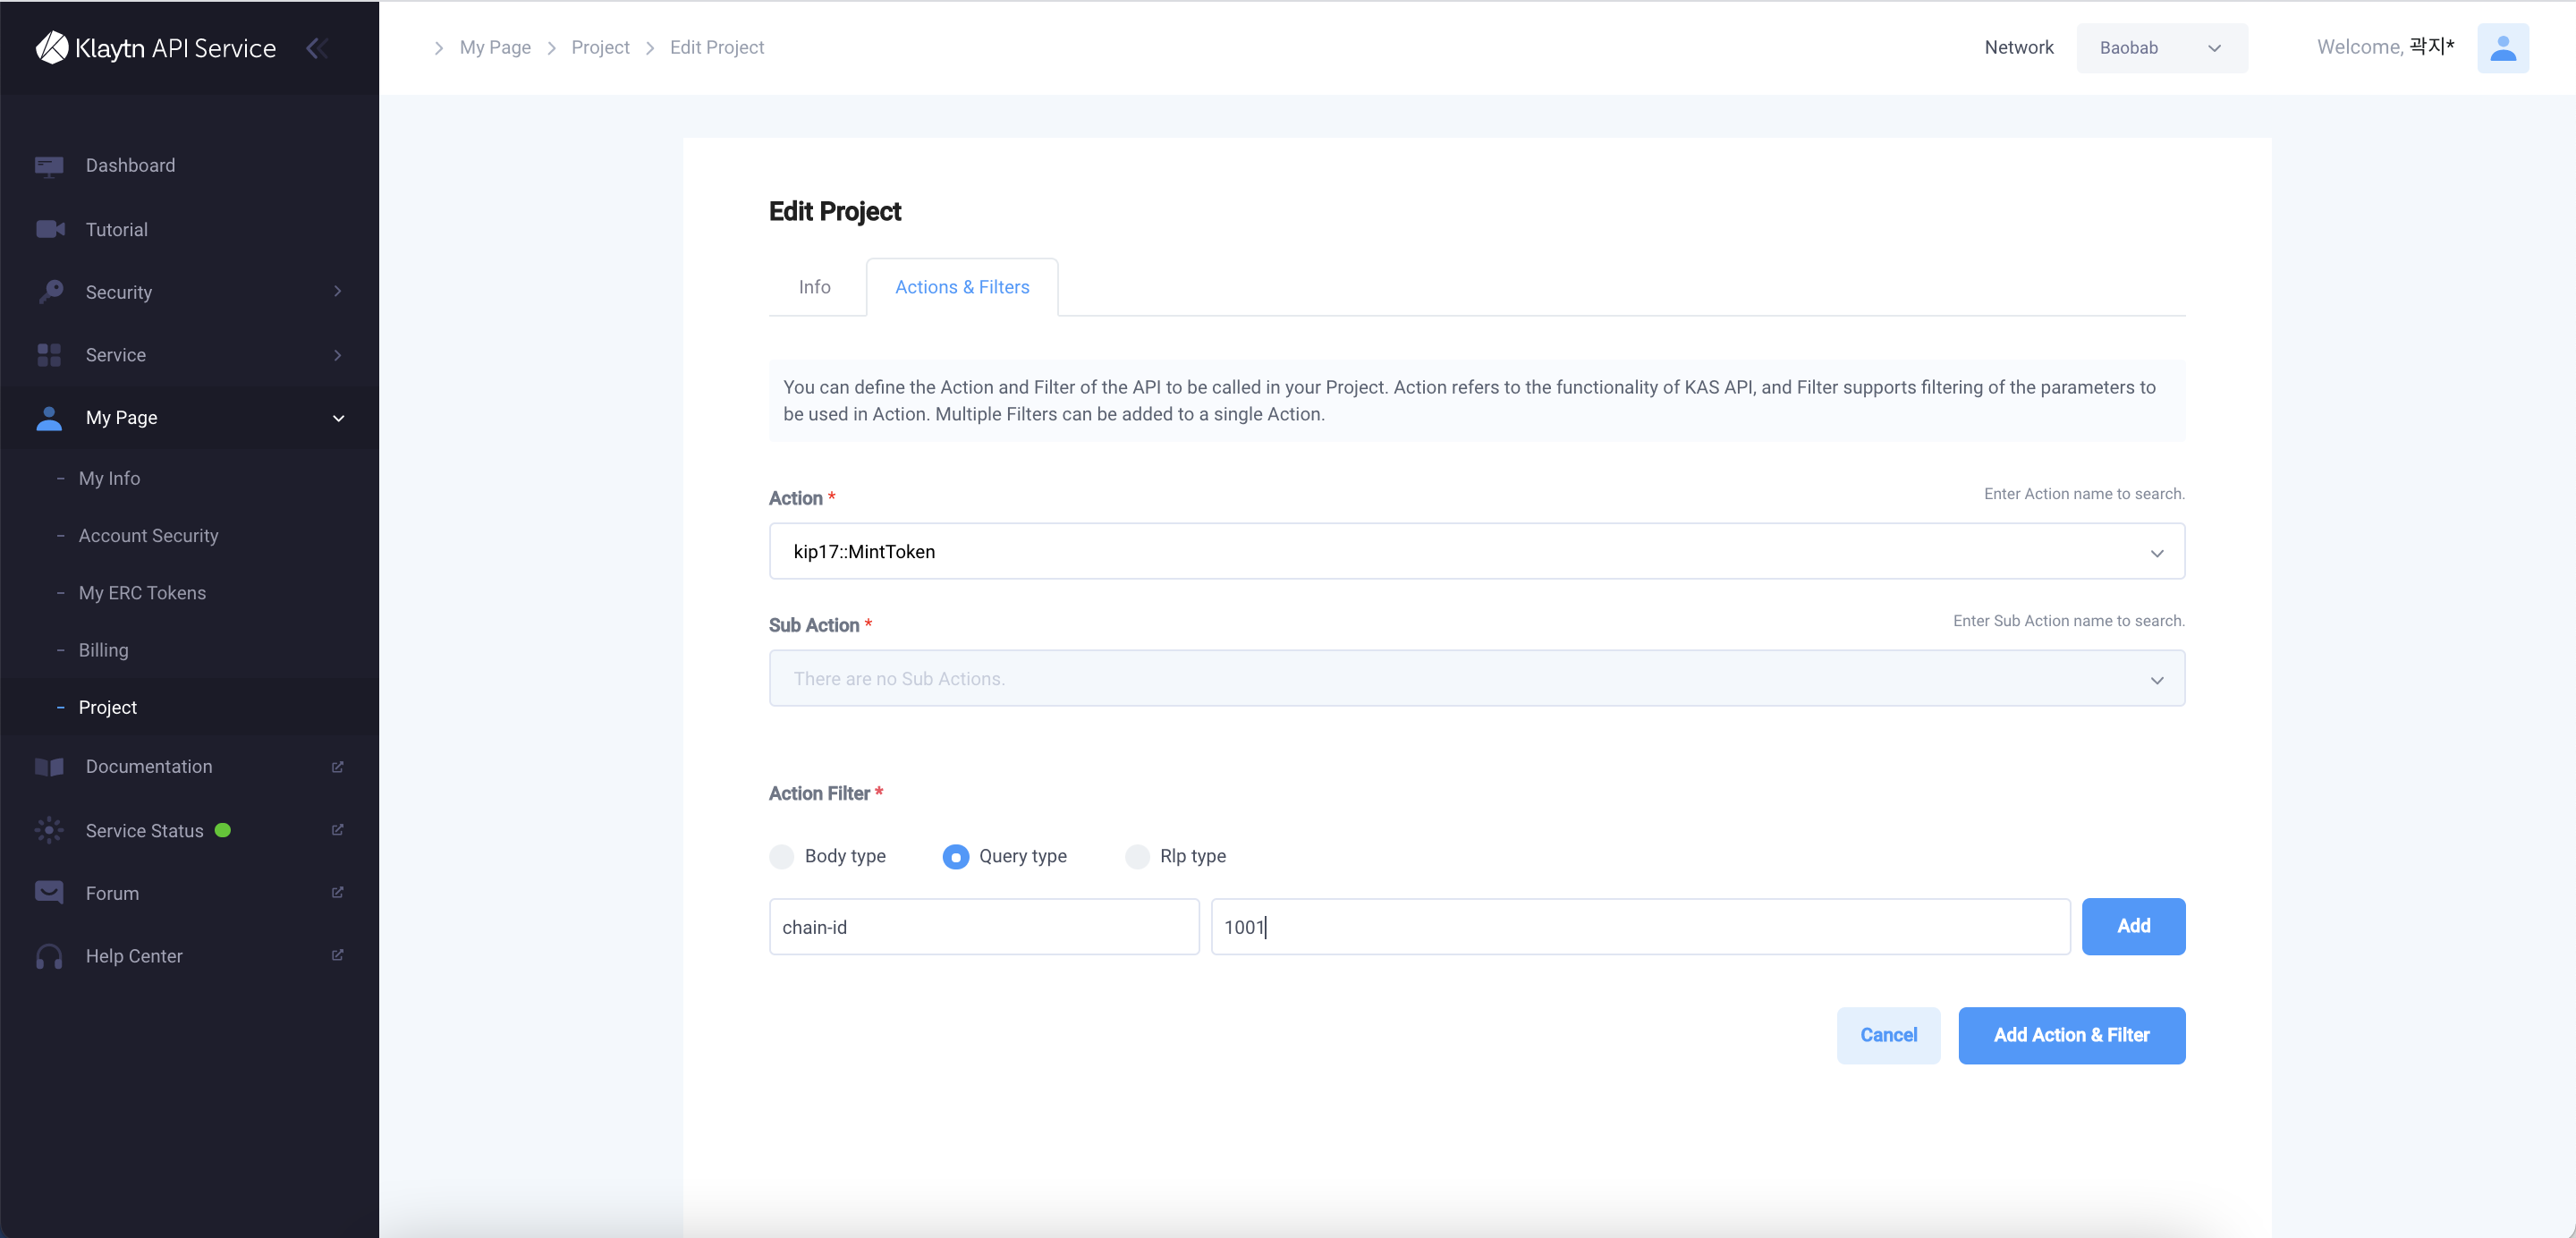
Task: Click the Cancel button
Action: tap(1887, 1034)
